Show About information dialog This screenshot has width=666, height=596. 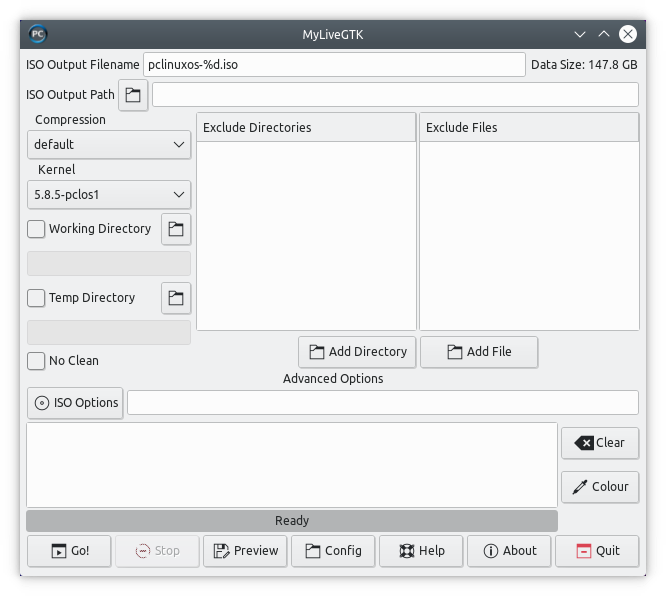(509, 551)
